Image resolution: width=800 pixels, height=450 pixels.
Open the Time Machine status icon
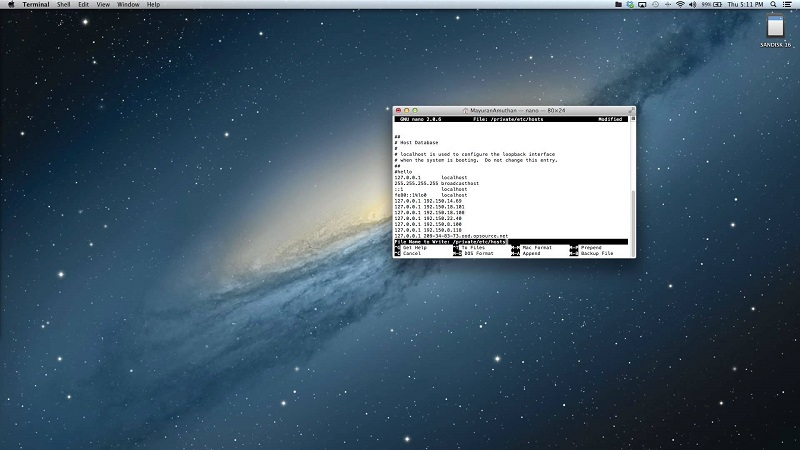[x=656, y=5]
